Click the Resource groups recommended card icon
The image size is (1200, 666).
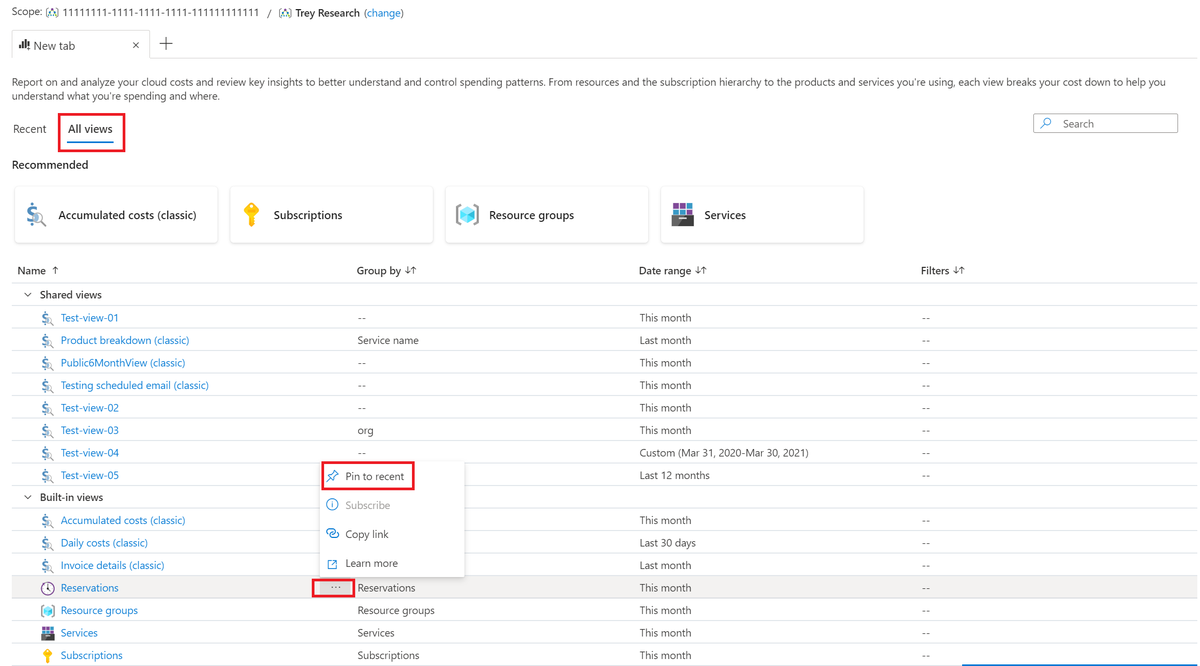(x=467, y=214)
